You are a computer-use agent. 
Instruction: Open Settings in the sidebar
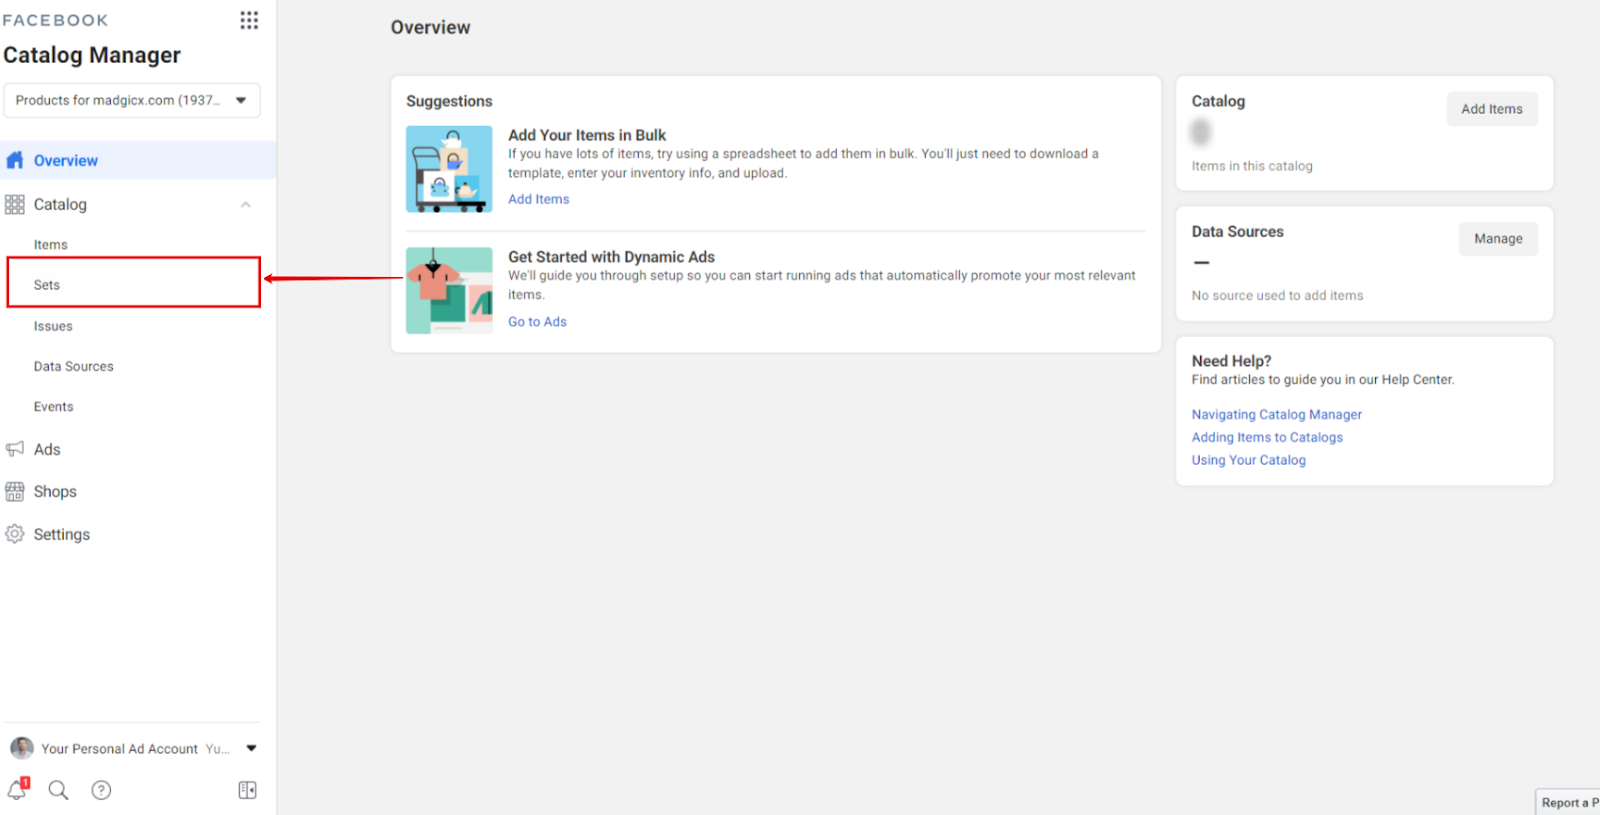click(62, 535)
